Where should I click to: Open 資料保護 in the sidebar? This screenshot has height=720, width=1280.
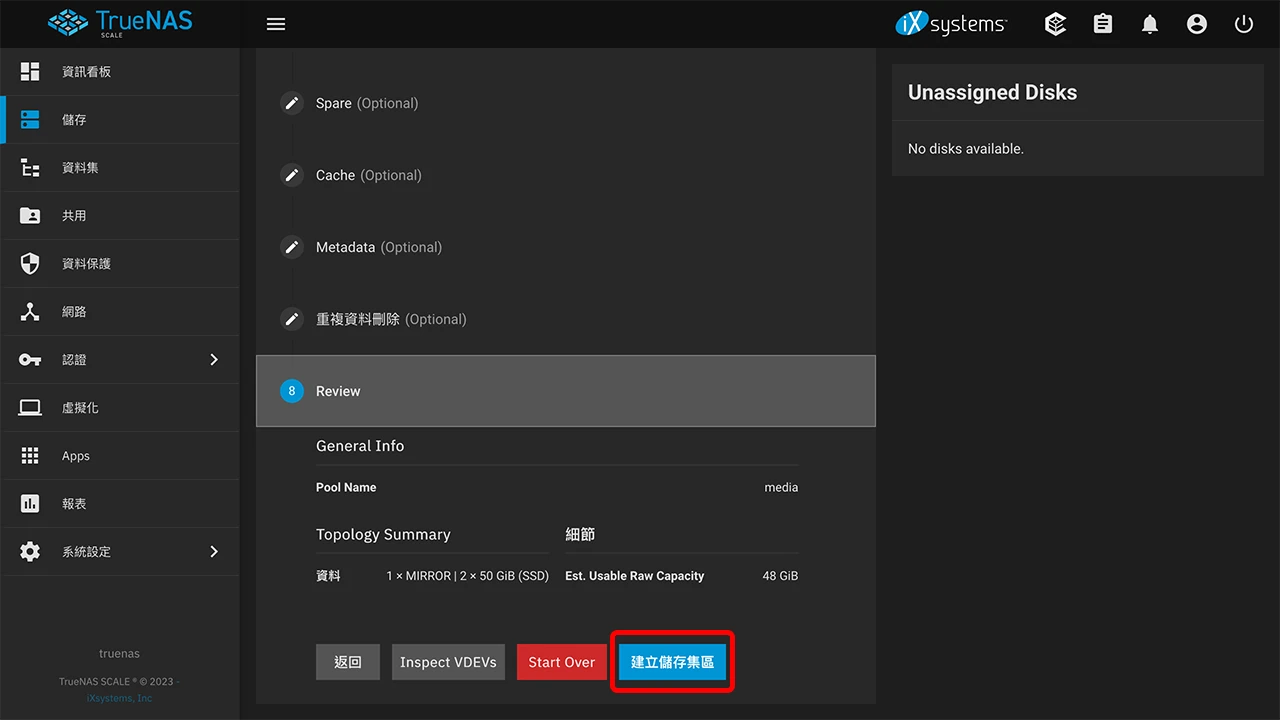coord(86,264)
